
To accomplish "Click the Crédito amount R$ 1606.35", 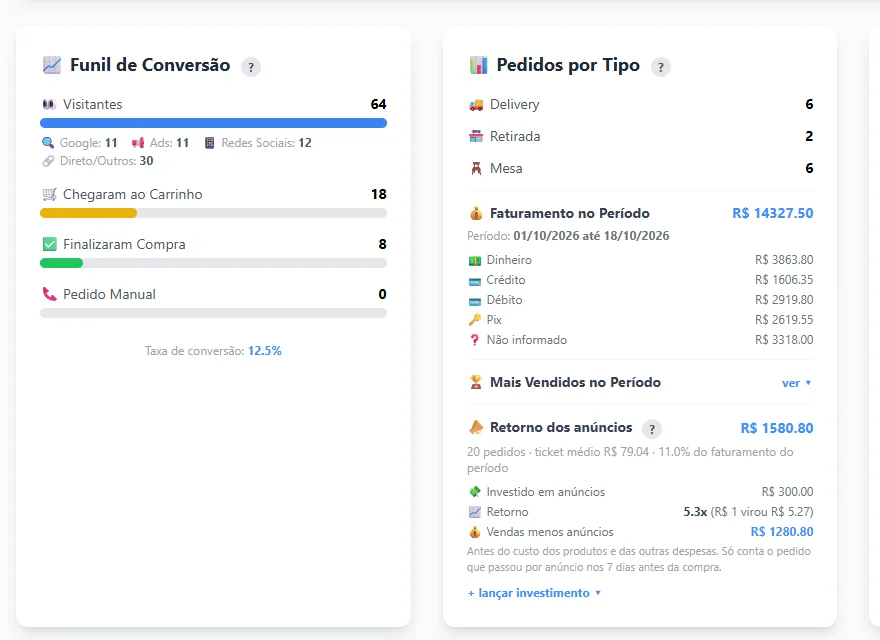I will pos(784,280).
